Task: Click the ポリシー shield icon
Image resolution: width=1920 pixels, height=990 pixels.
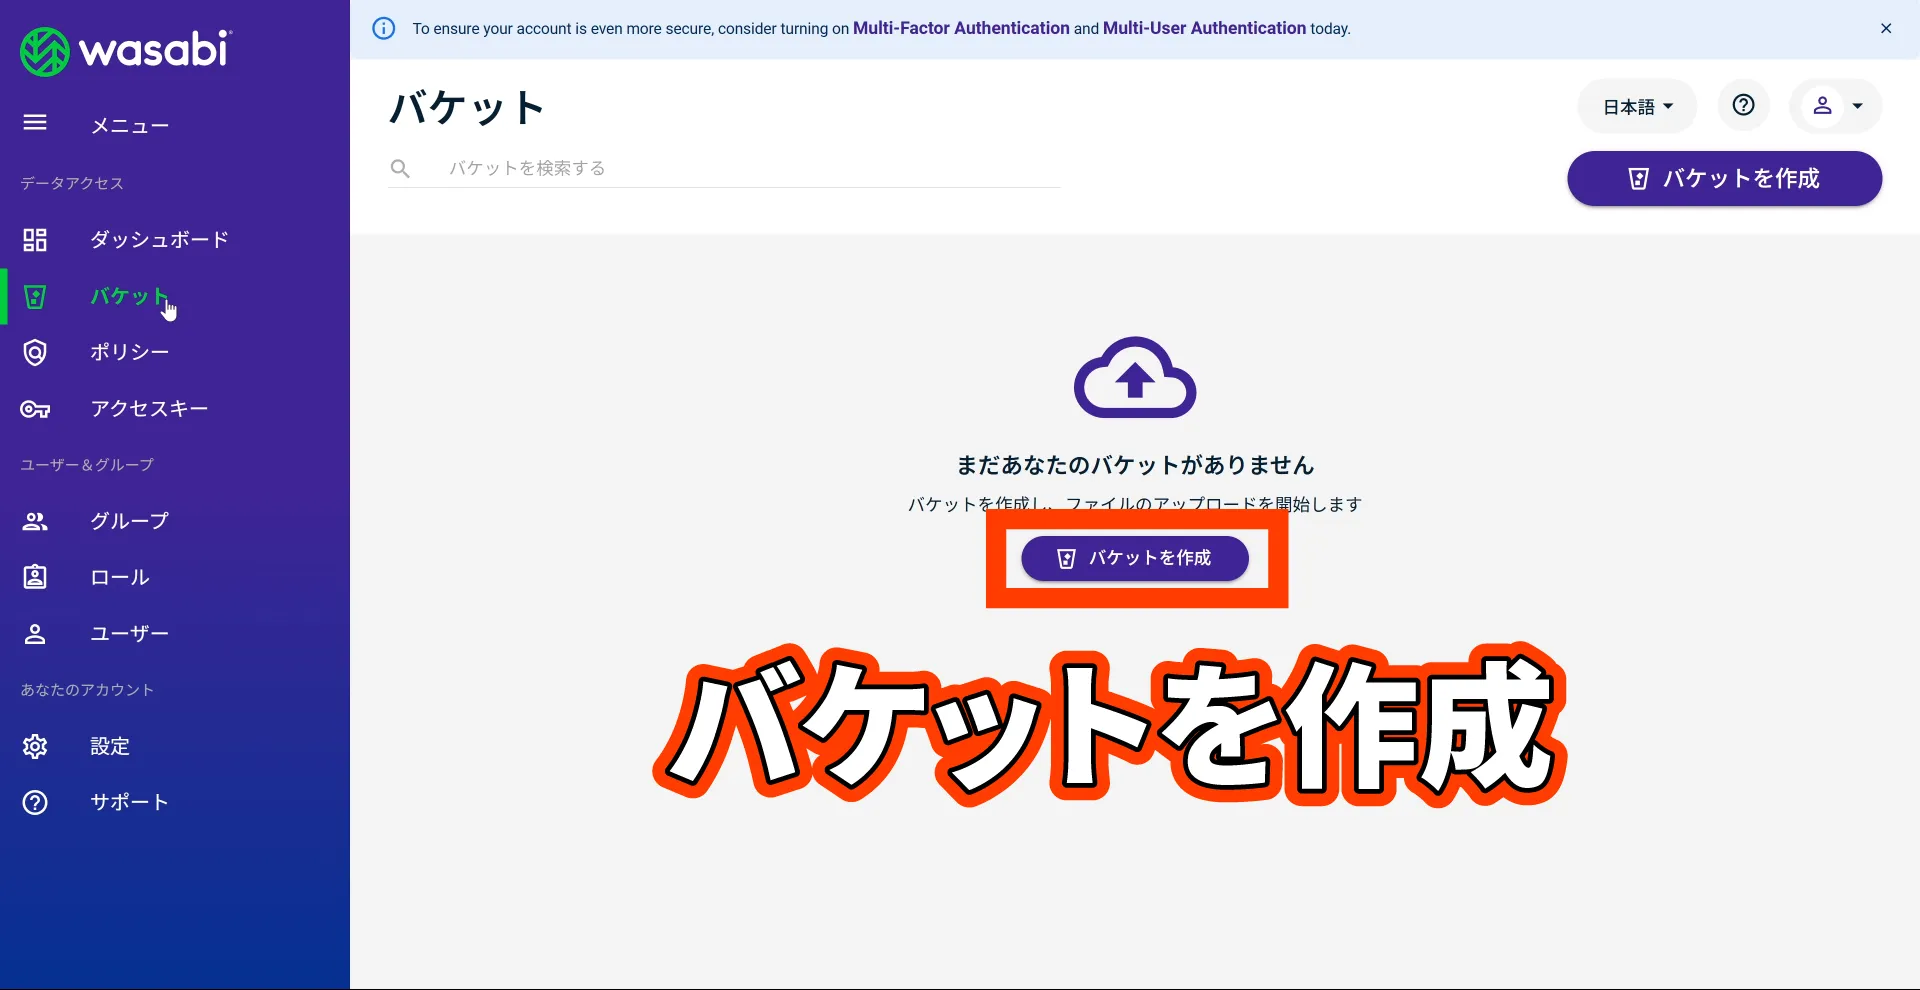Action: tap(35, 352)
